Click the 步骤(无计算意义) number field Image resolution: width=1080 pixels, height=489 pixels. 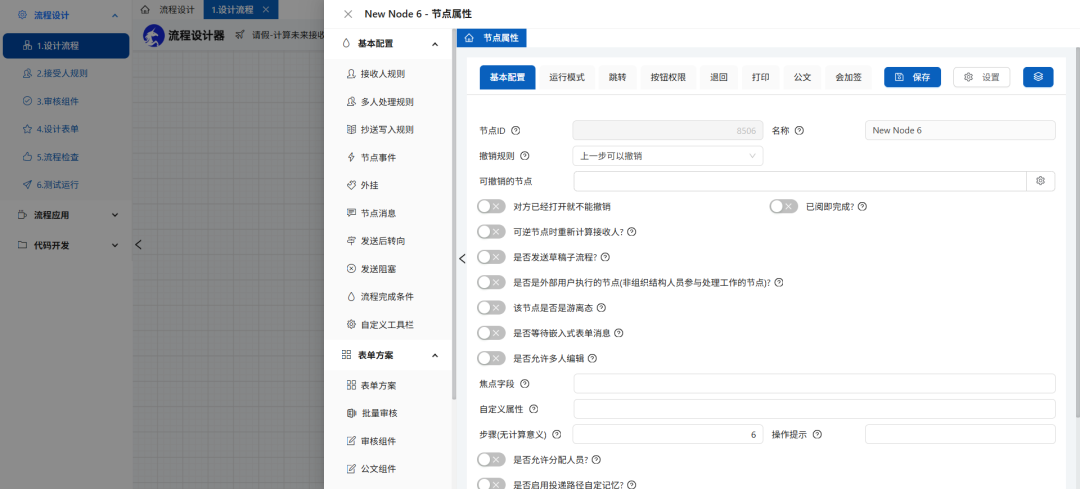pos(667,435)
